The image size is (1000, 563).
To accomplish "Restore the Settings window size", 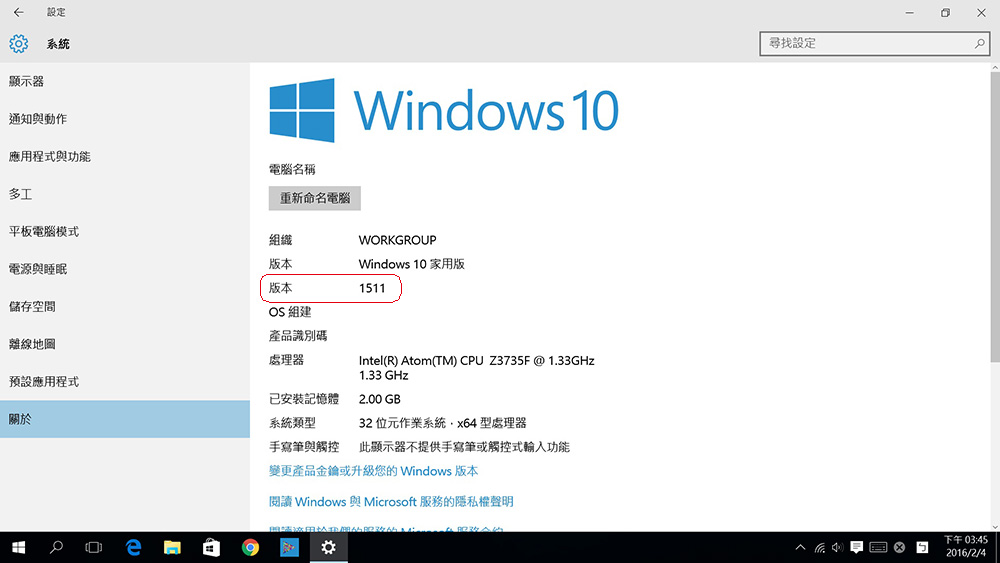I will pyautogui.click(x=945, y=12).
